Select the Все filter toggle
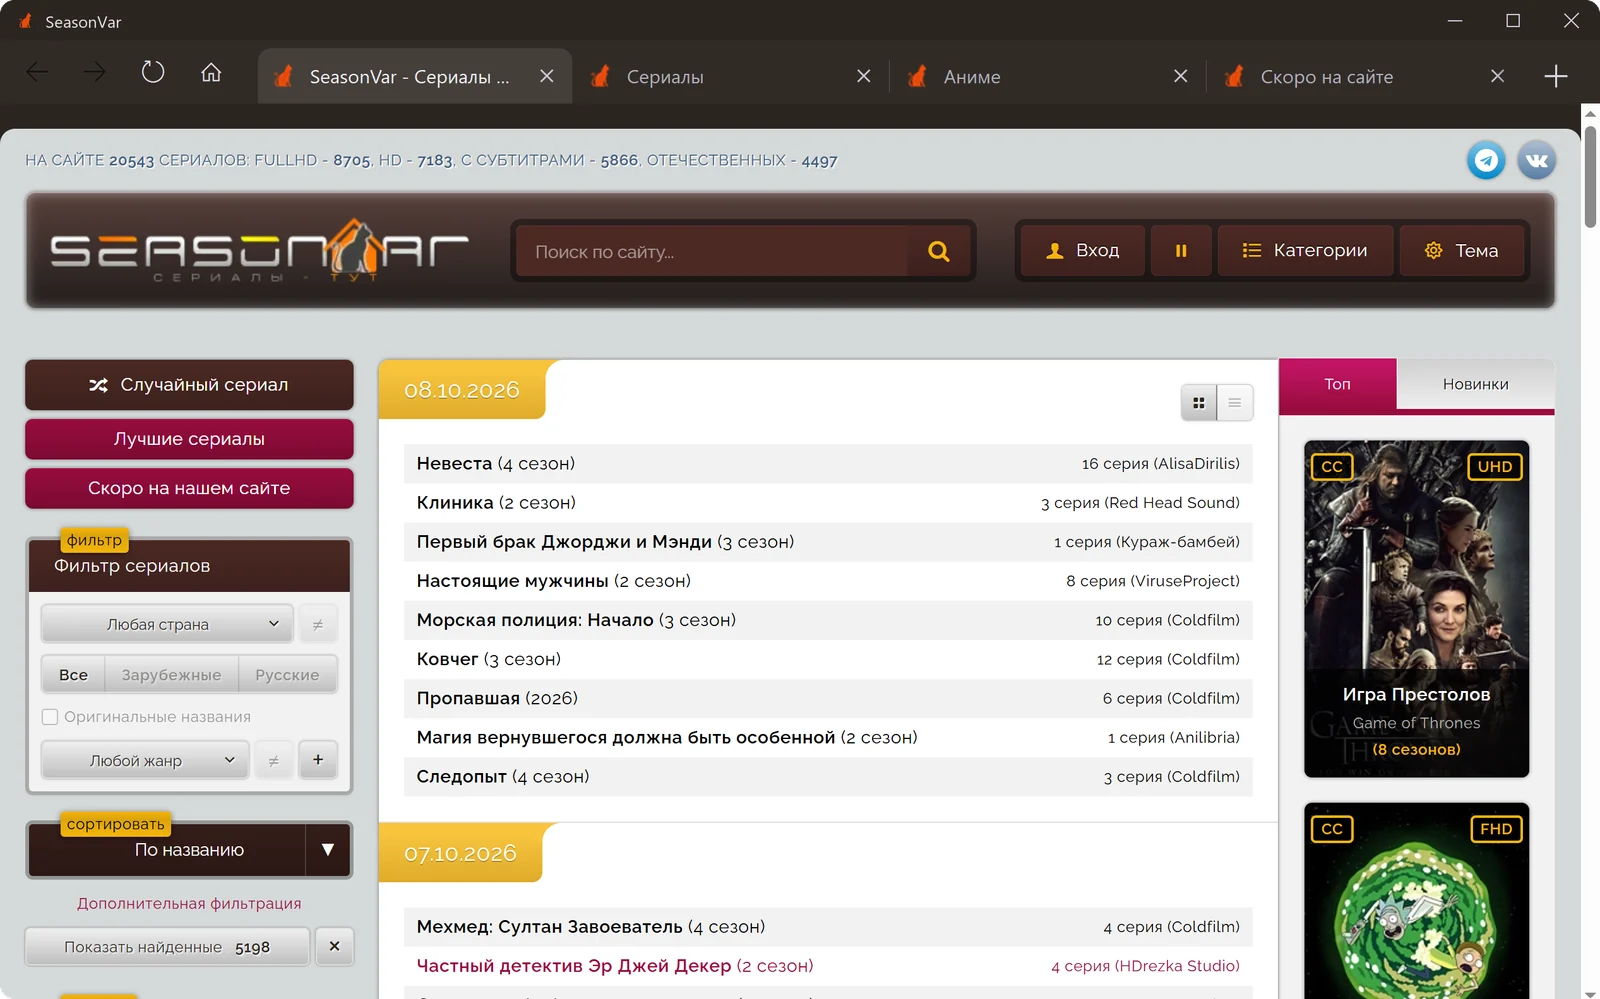 (x=73, y=675)
